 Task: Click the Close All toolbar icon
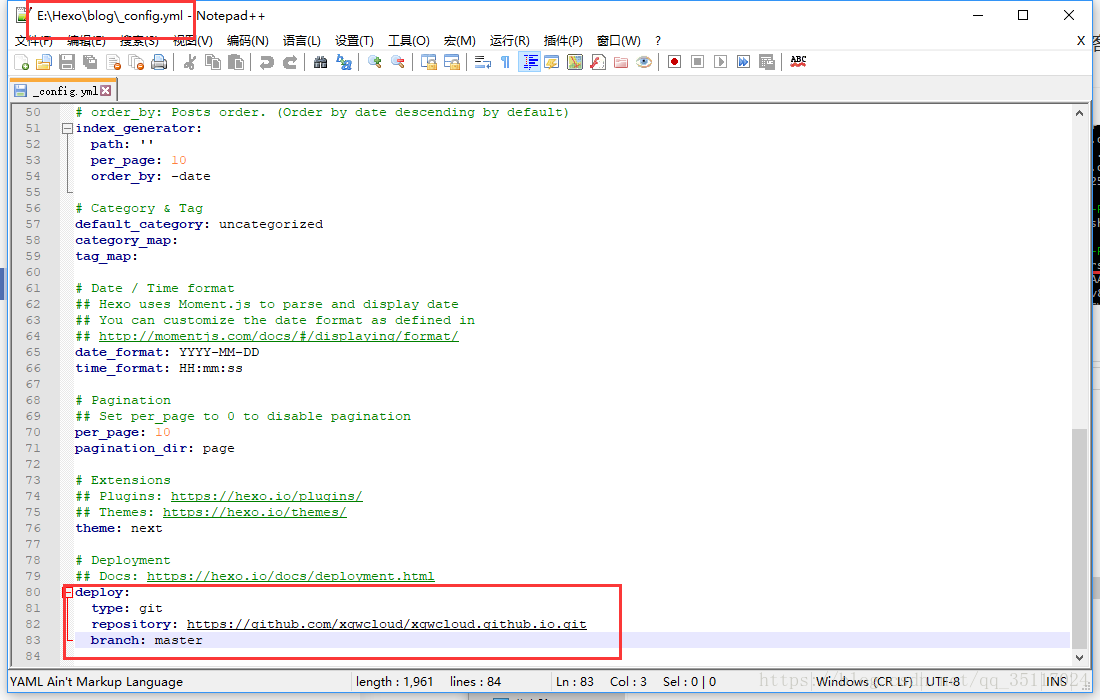pos(137,62)
